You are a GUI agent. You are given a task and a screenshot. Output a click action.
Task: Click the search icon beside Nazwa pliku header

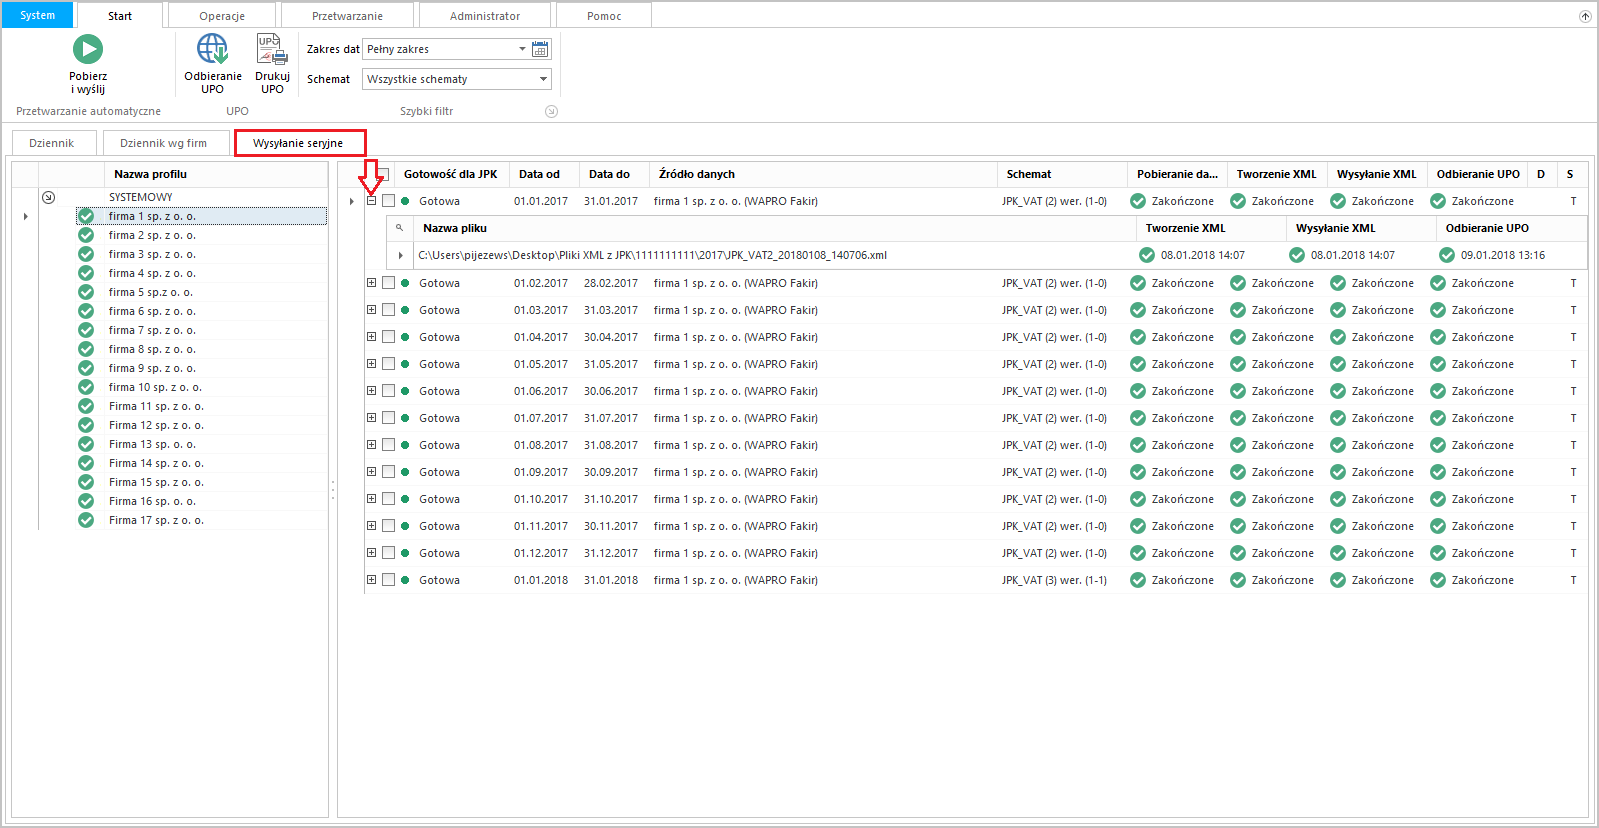click(x=399, y=228)
